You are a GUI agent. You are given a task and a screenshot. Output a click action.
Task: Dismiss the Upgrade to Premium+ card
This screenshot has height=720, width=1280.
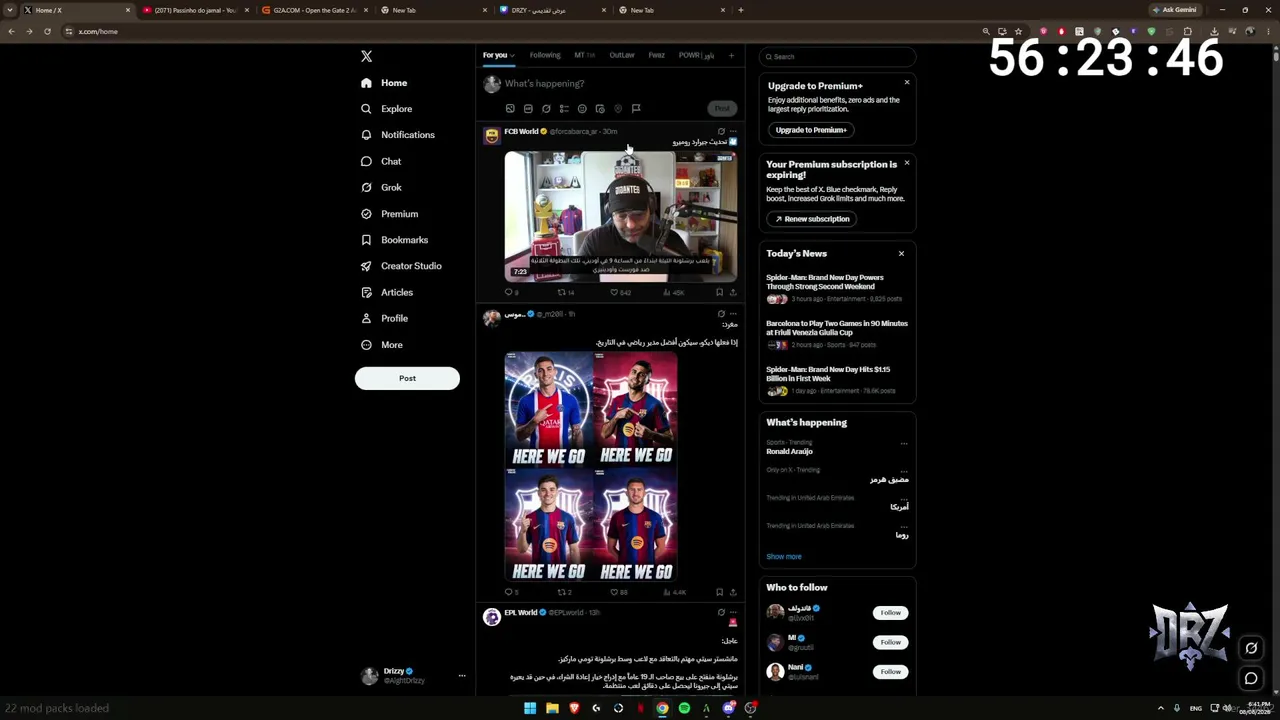[x=907, y=82]
